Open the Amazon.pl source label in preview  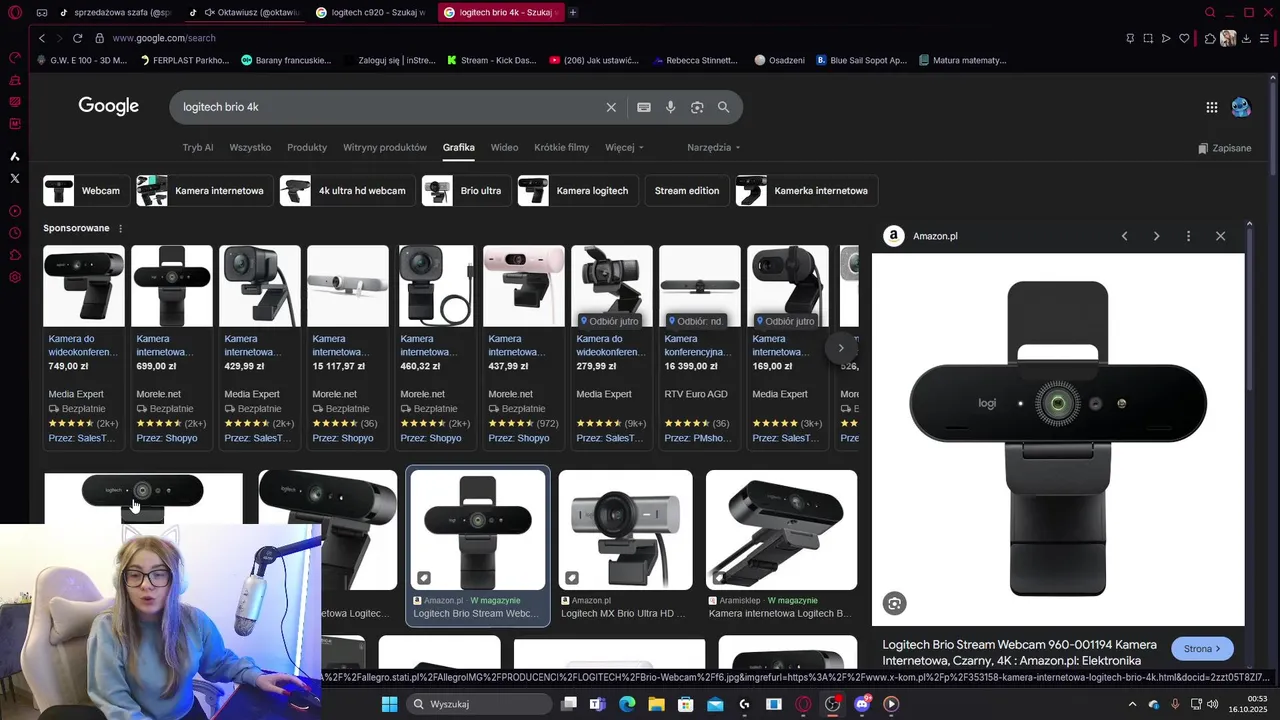pos(934,236)
